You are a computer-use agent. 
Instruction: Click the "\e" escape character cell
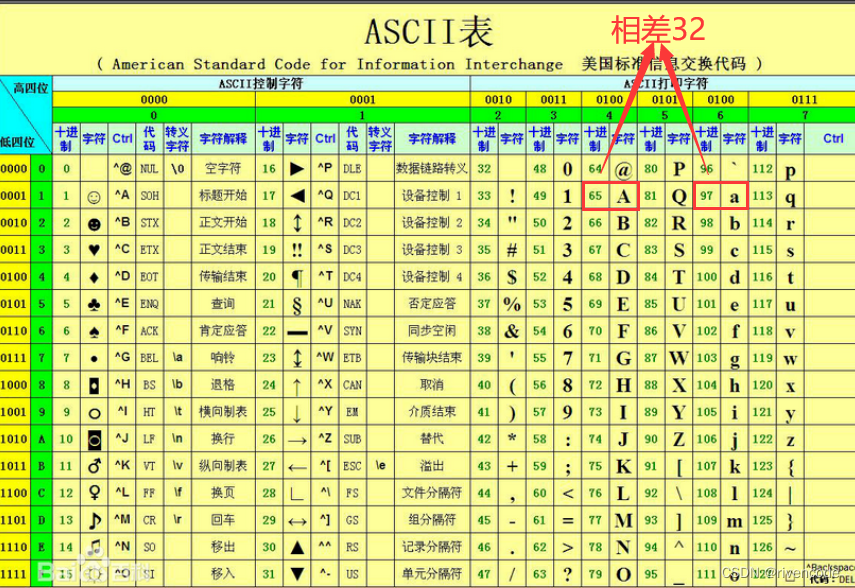380,466
